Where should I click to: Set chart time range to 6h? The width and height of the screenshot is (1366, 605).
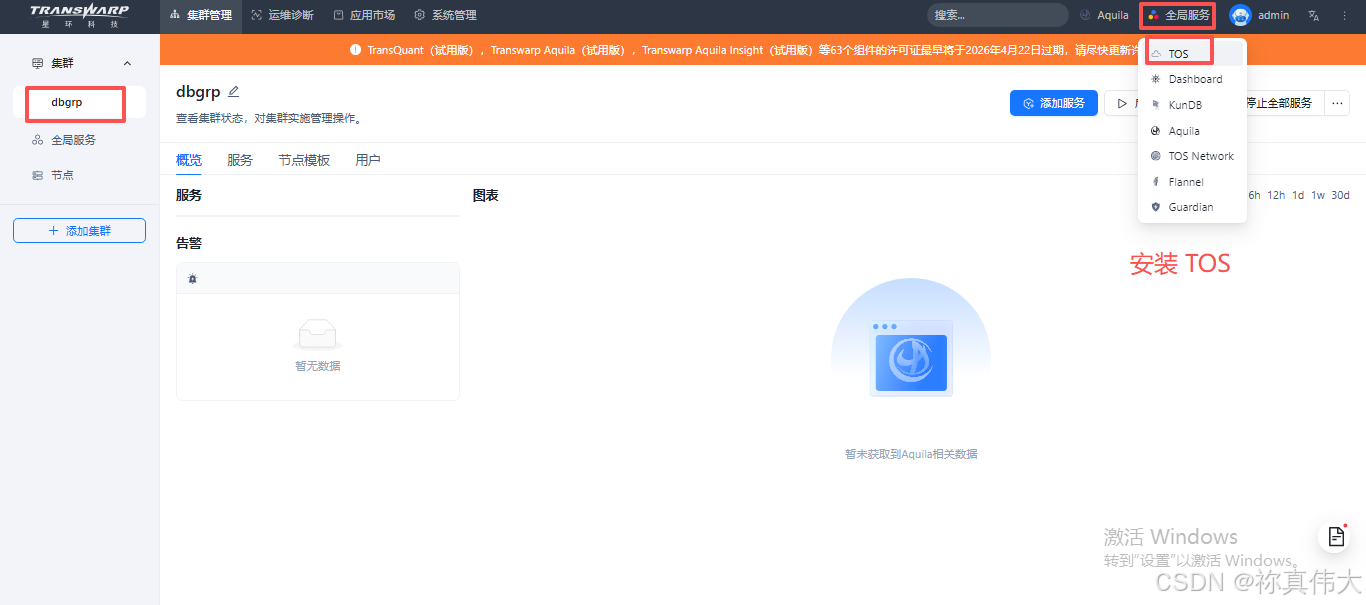coord(1254,195)
